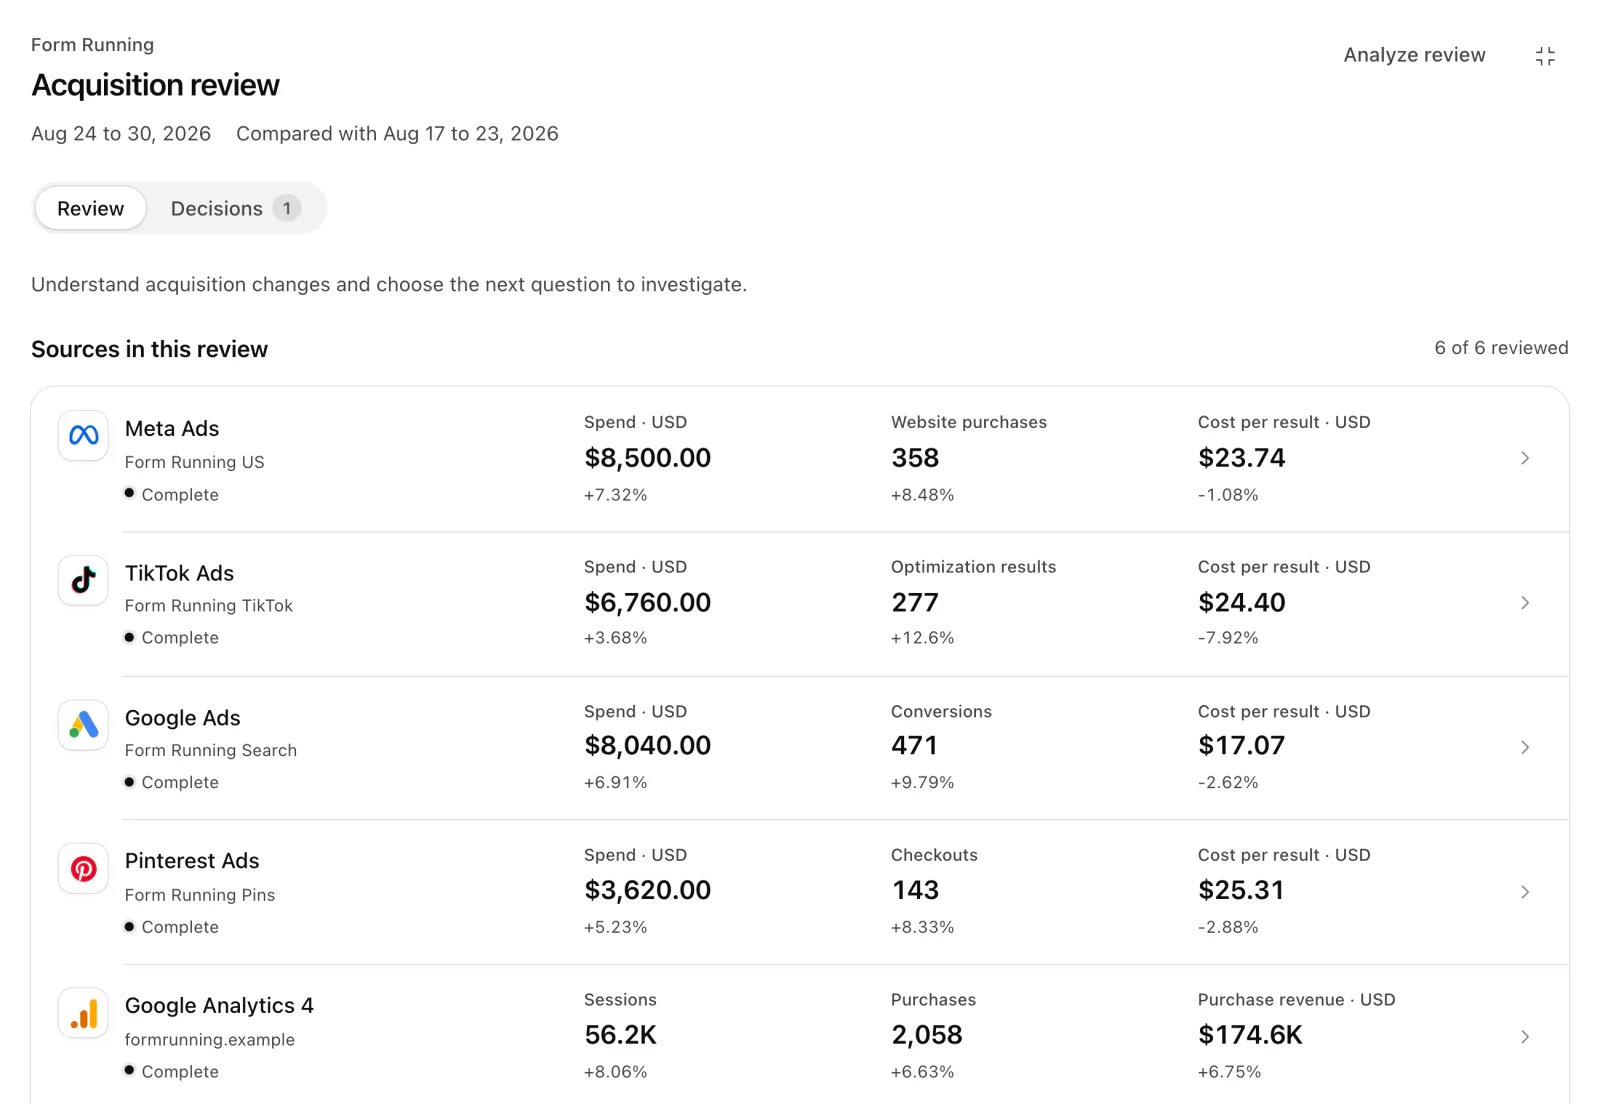Select the Google Ads source name
Screen dimensions: 1600x1104
(x=182, y=718)
